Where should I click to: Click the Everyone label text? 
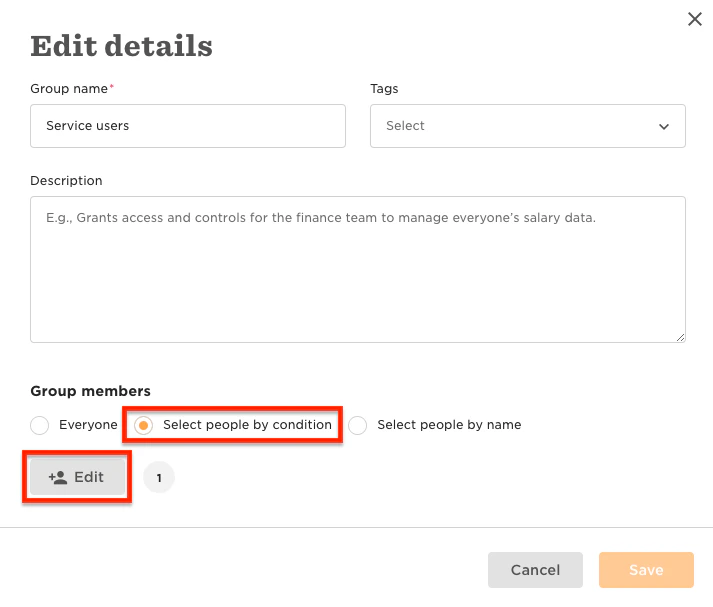[x=88, y=425]
